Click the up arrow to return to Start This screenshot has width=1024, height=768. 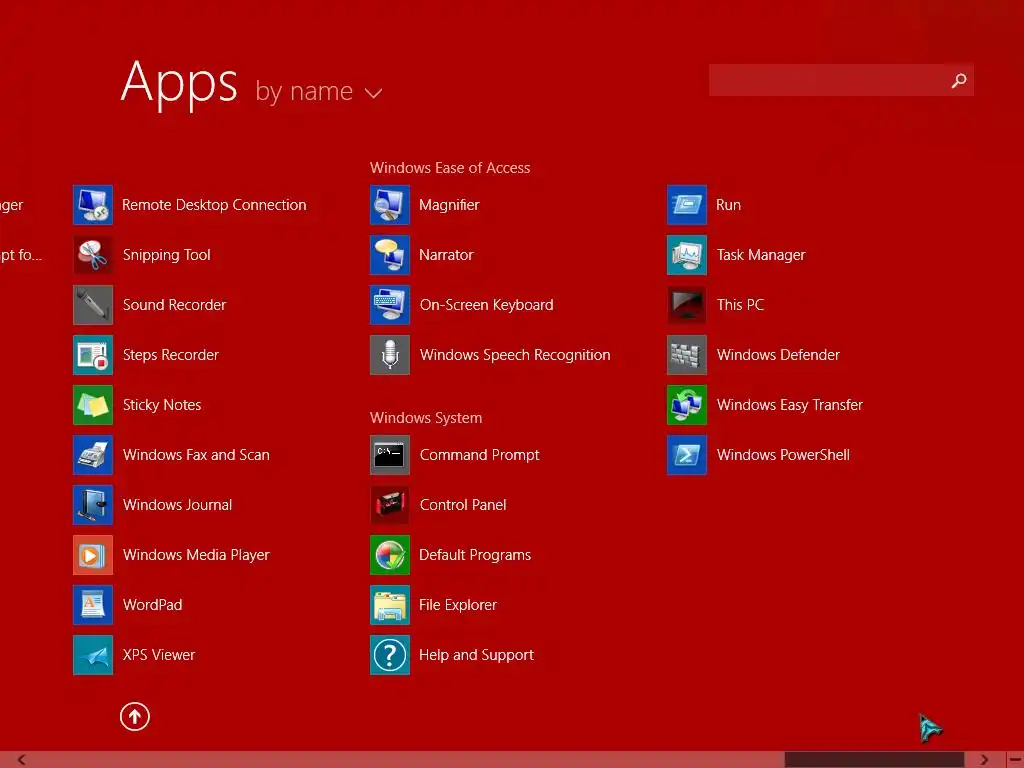[x=135, y=716]
